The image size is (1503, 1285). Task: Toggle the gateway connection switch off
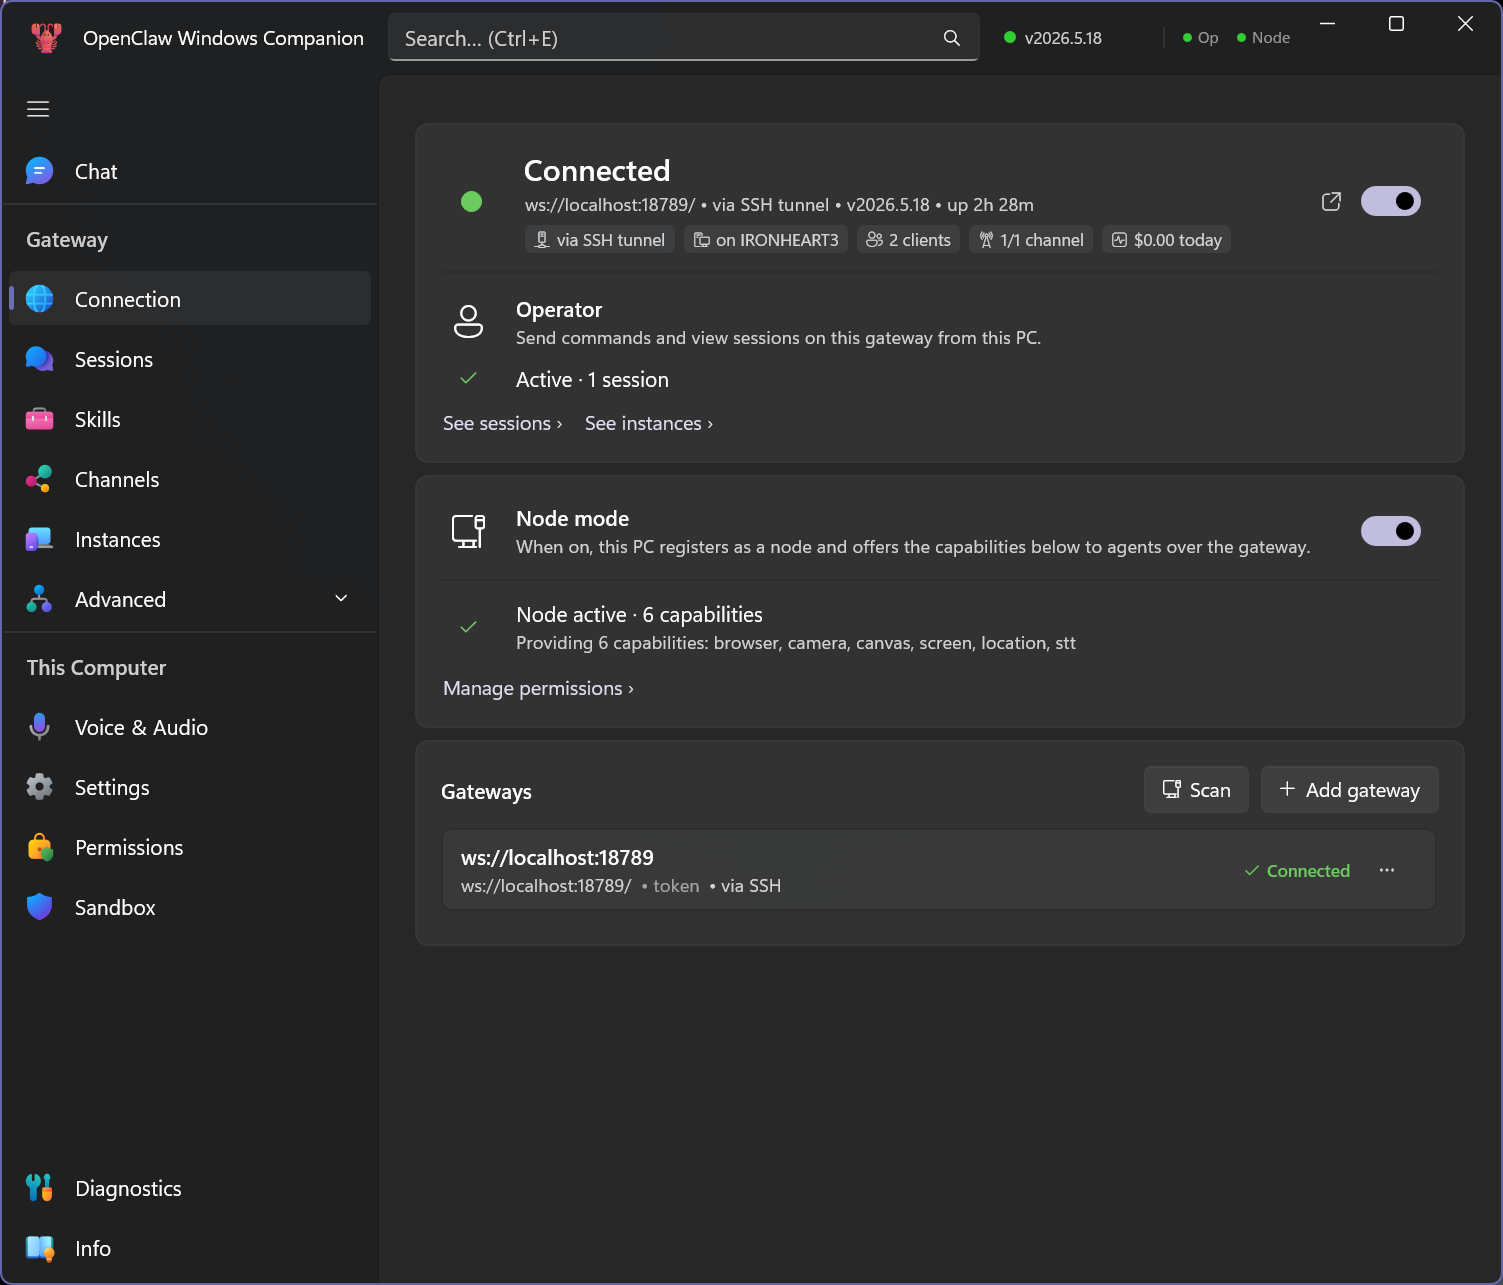pos(1390,201)
